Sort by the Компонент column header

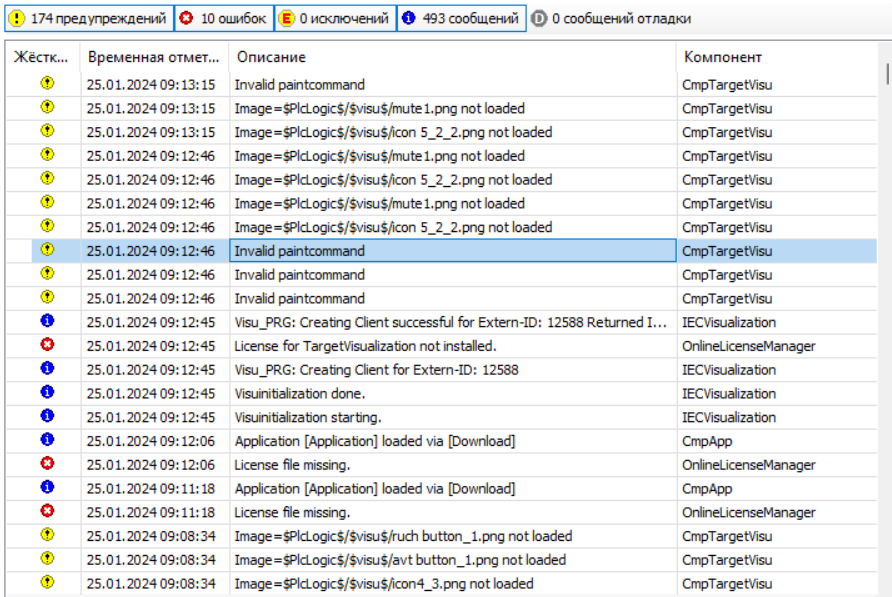(x=776, y=57)
